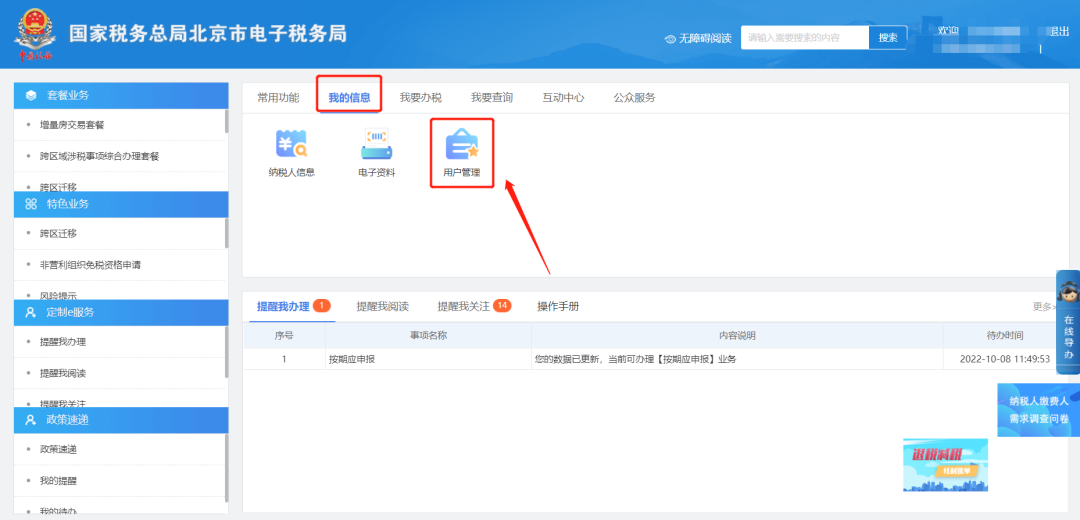Select the 提醒我办理 tab

(283, 306)
